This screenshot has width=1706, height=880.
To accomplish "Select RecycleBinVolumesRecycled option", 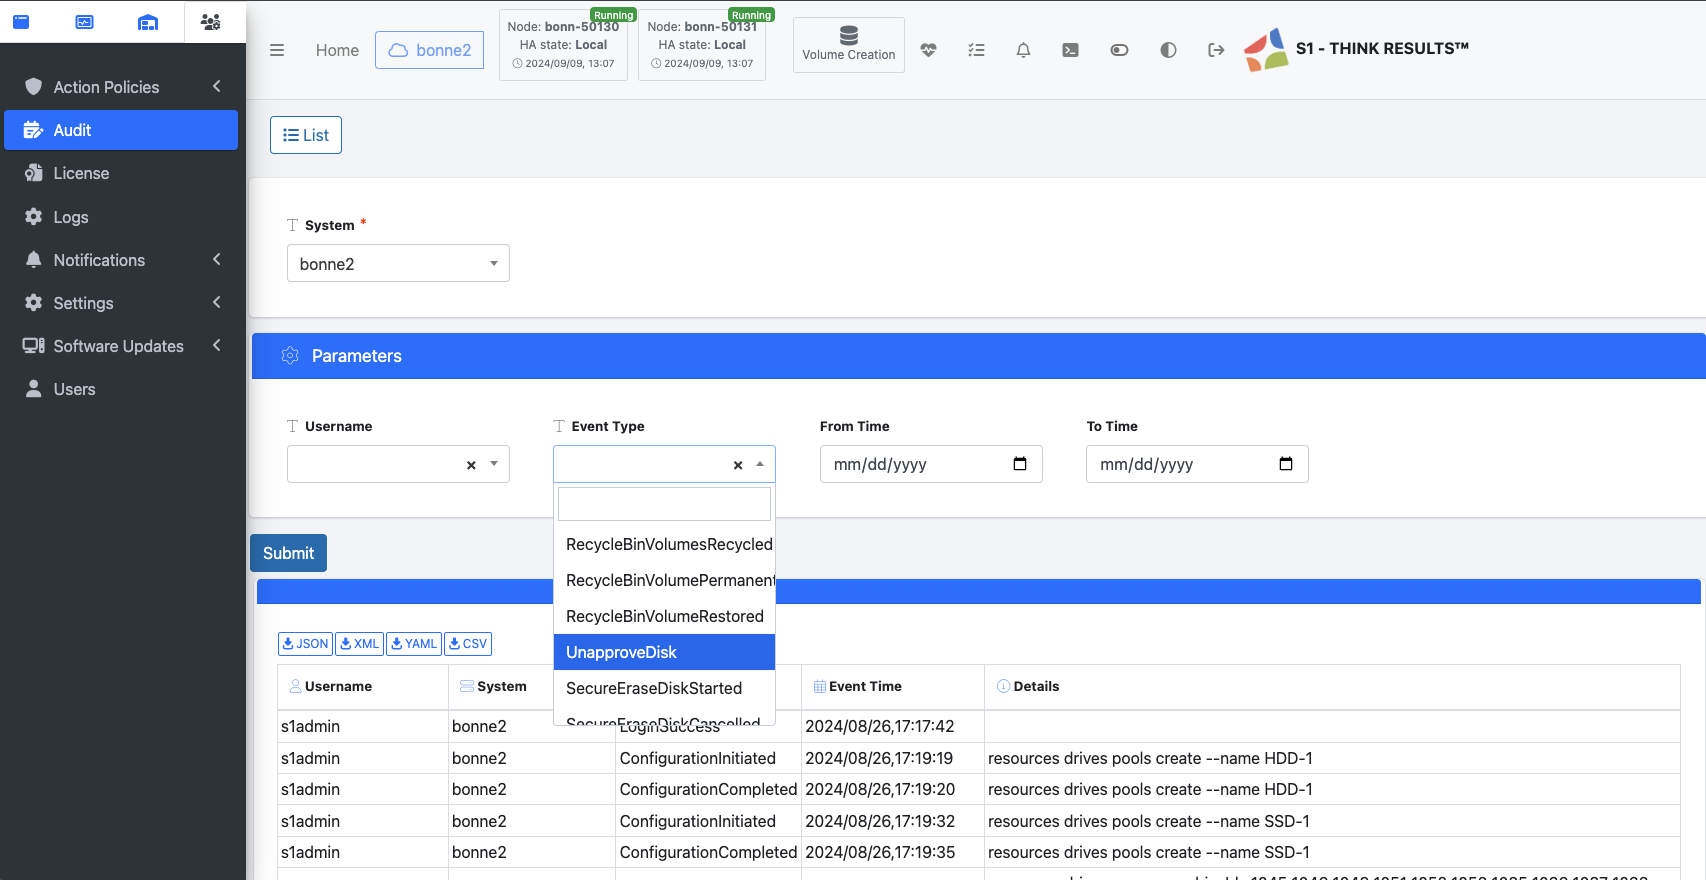I will [x=664, y=544].
